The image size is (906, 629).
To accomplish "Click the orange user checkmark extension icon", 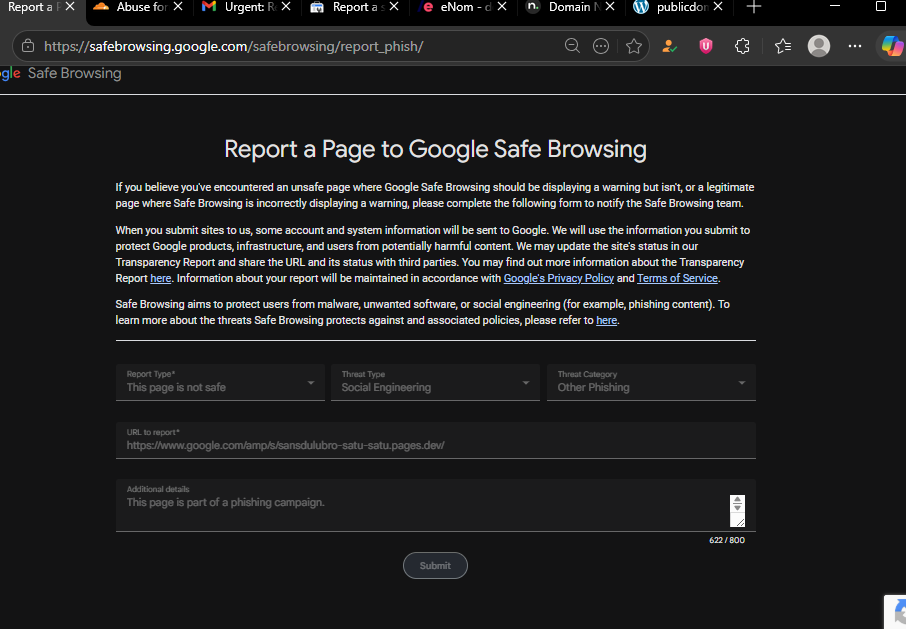I will [x=669, y=46].
